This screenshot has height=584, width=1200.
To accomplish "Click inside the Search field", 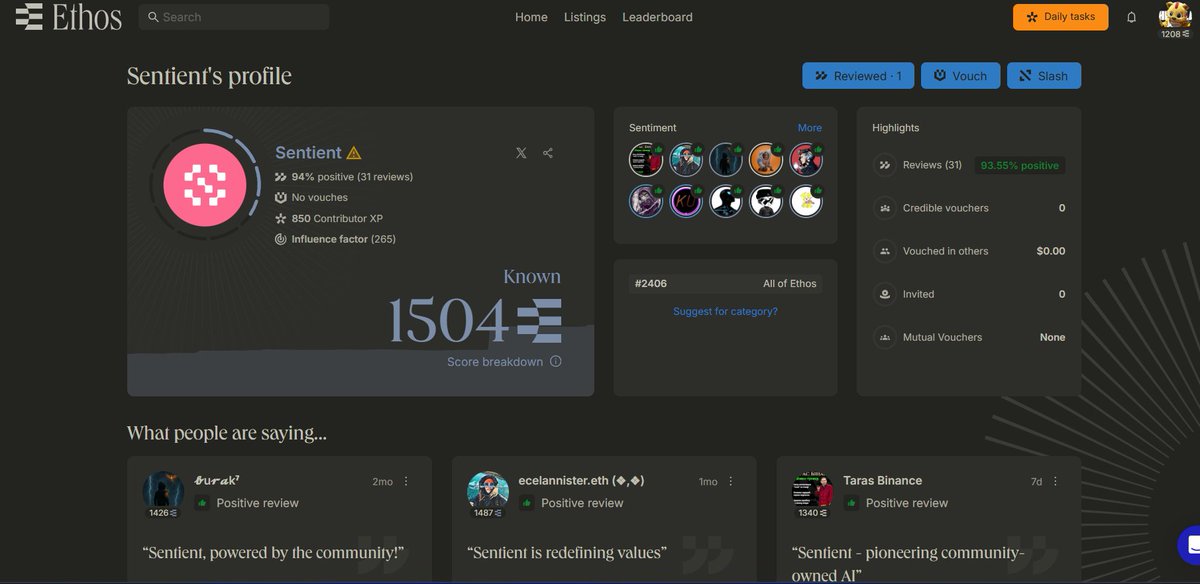I will pos(233,17).
